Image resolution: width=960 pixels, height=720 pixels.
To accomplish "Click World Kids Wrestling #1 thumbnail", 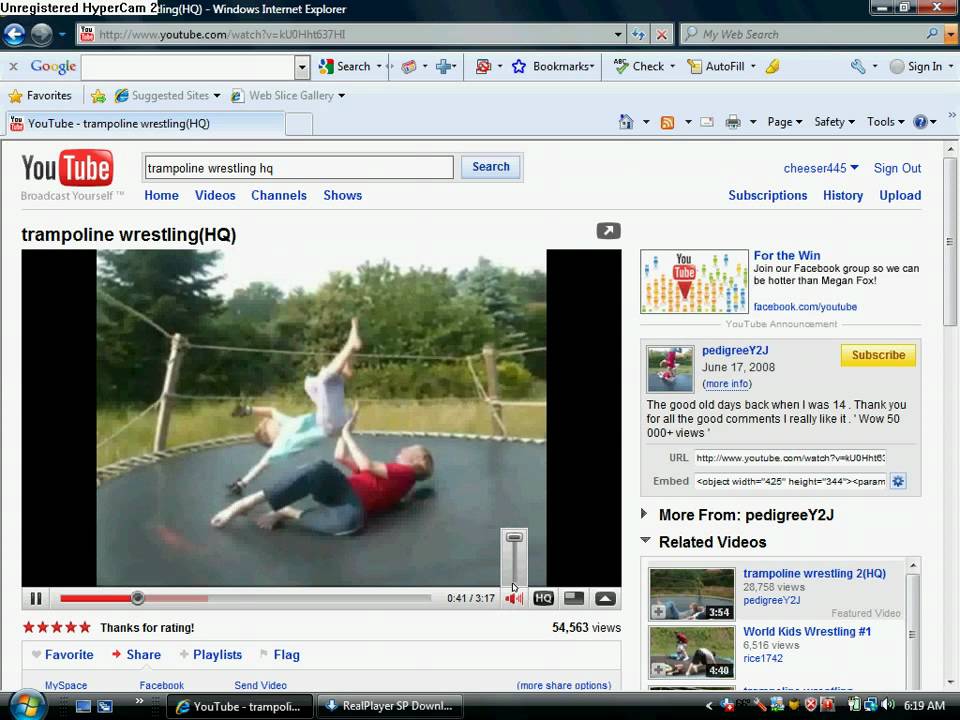I will point(692,652).
